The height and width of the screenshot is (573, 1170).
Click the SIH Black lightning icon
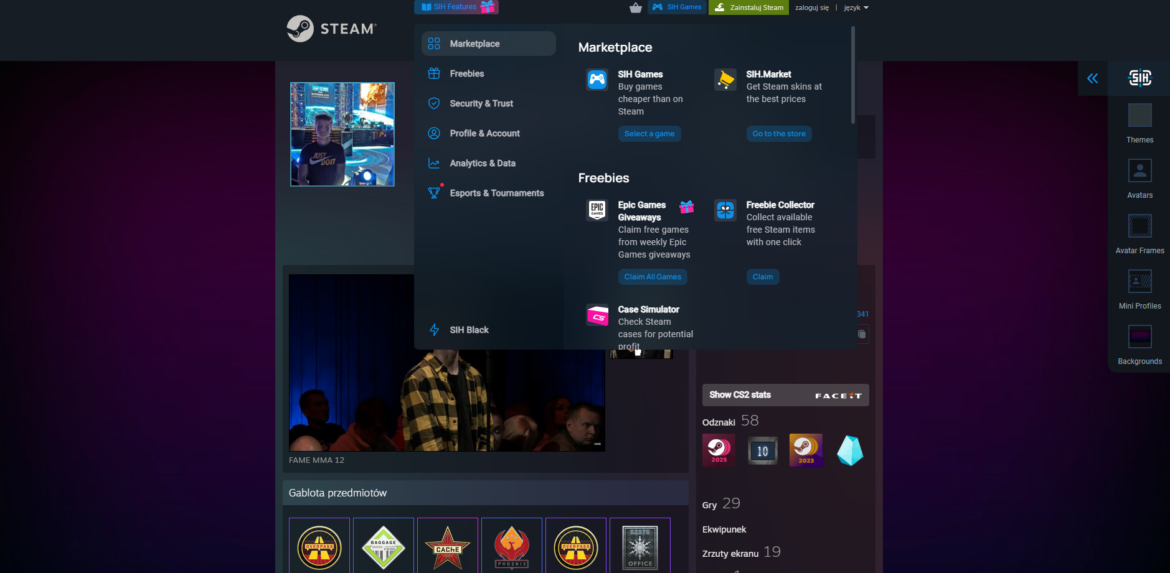(x=434, y=329)
